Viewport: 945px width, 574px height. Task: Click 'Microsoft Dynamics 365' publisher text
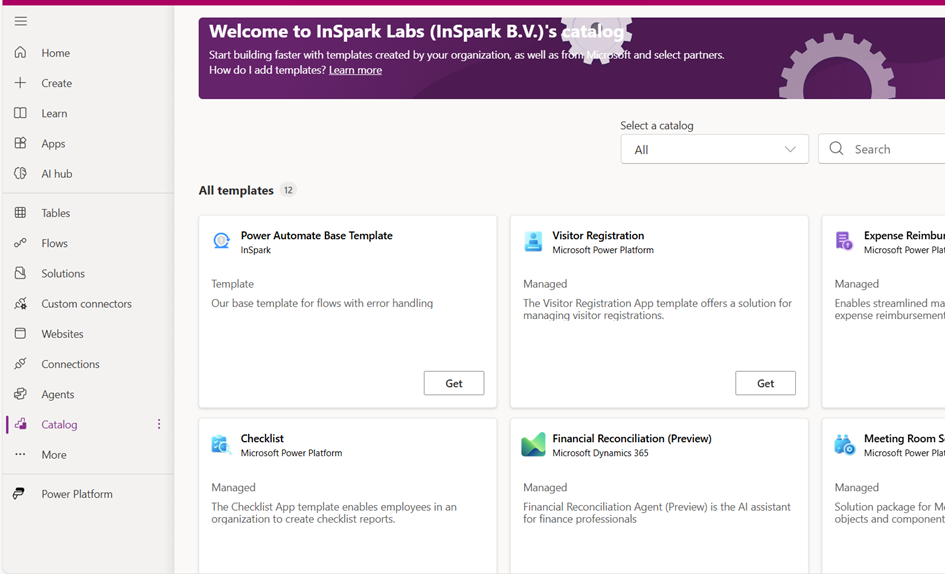tap(600, 453)
